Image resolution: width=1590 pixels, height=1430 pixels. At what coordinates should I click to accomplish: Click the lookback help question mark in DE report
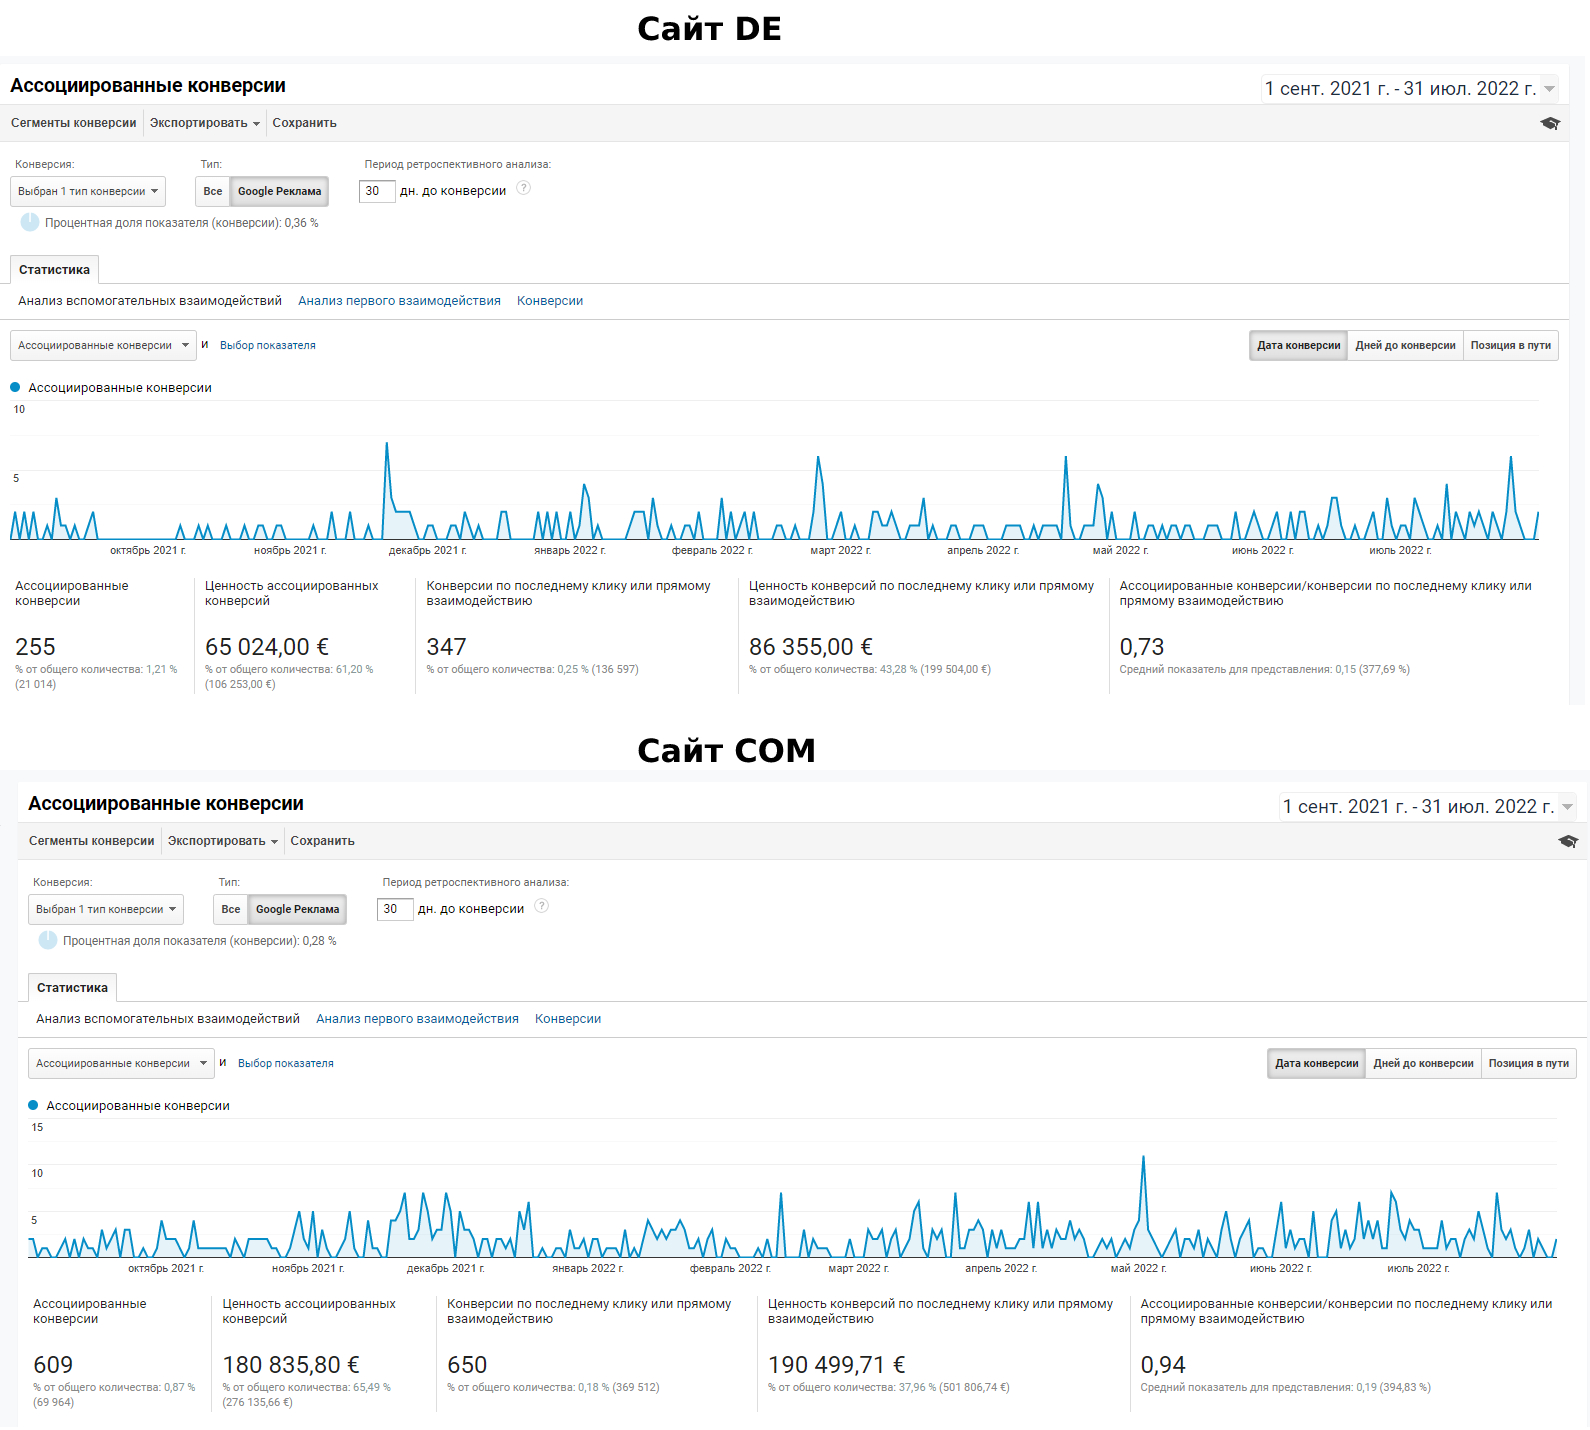pos(523,188)
